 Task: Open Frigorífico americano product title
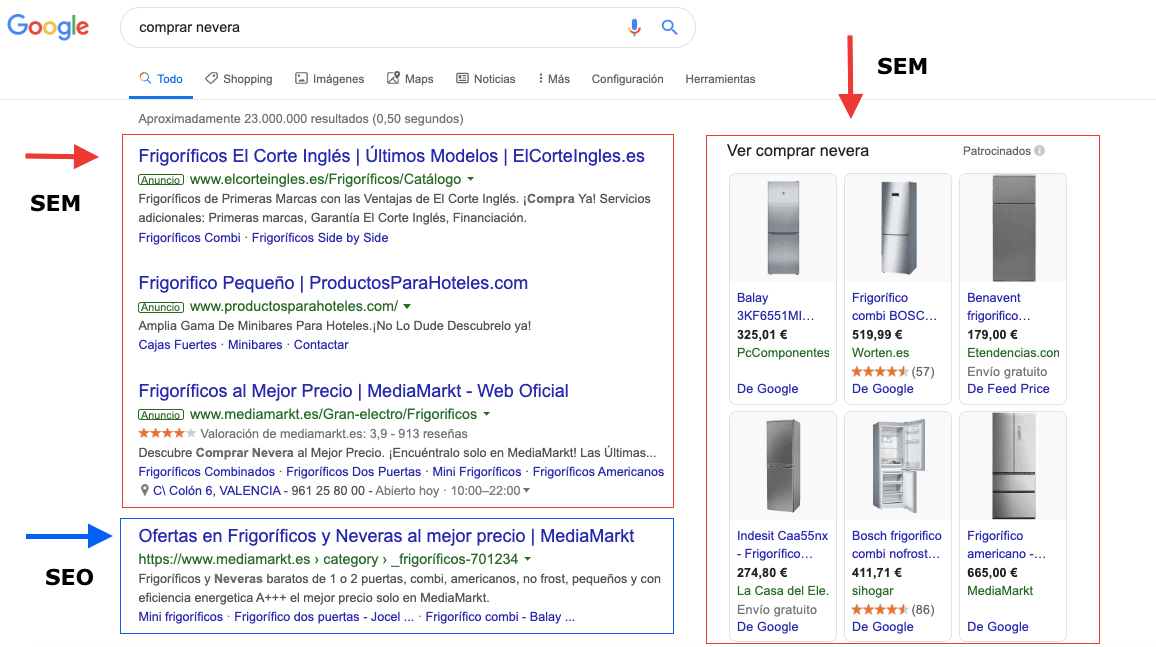pos(1006,545)
